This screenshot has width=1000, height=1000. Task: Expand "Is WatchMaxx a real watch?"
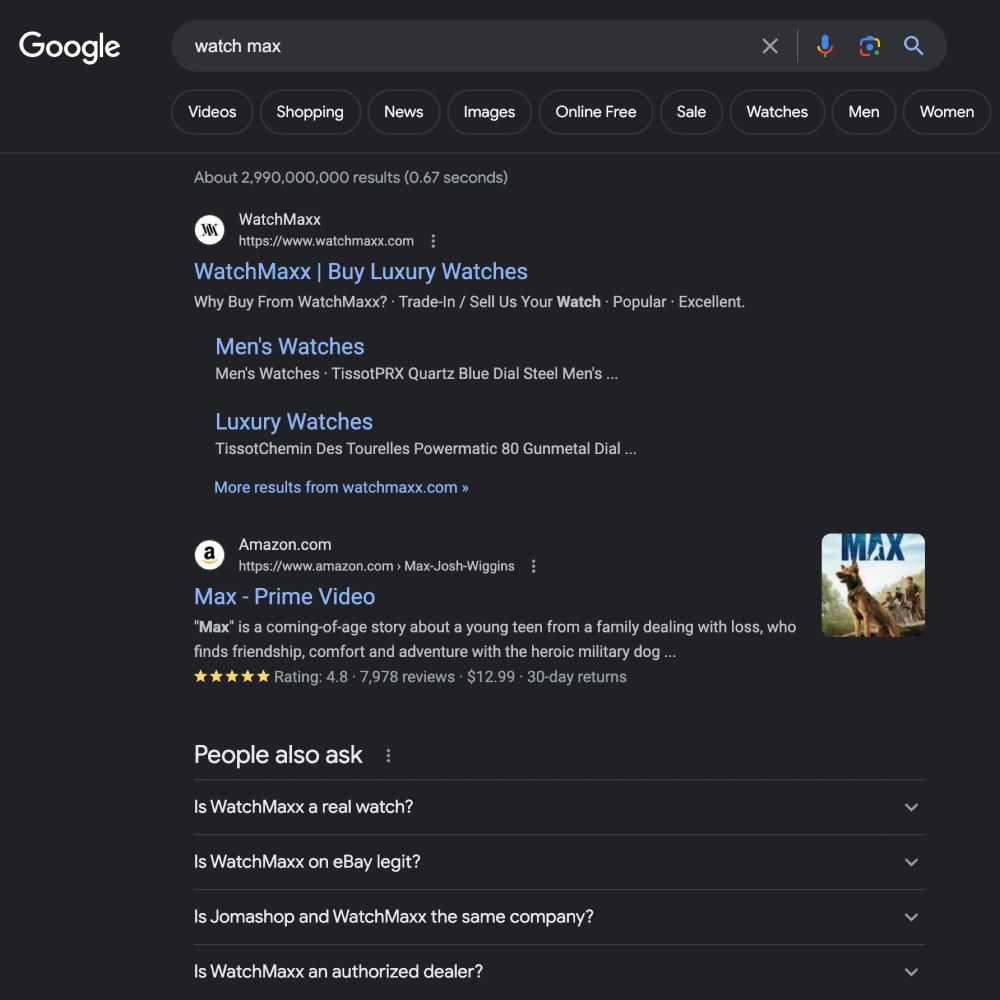(x=559, y=807)
